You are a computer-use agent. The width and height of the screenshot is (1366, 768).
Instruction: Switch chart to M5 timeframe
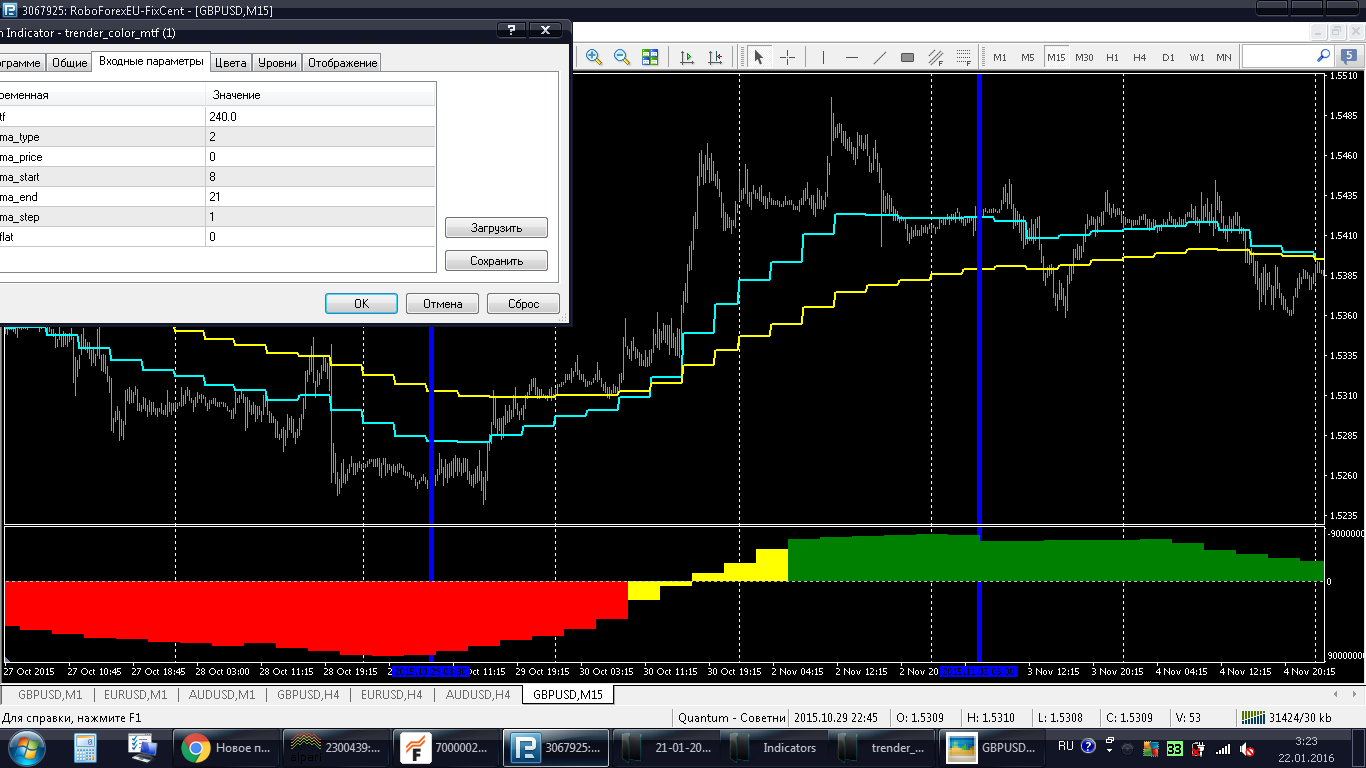click(x=1028, y=57)
